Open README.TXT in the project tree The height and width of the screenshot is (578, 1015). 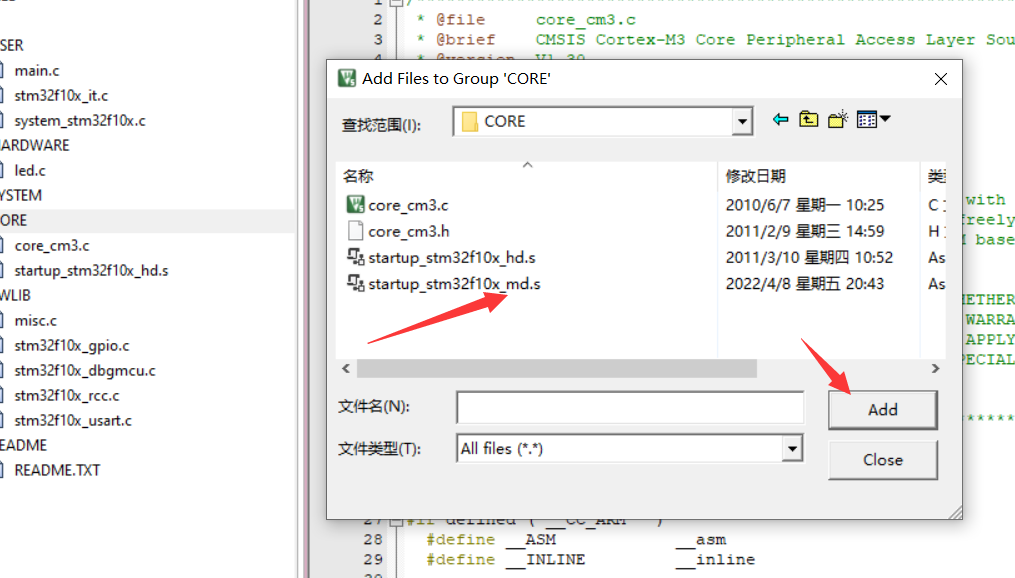tap(58, 471)
